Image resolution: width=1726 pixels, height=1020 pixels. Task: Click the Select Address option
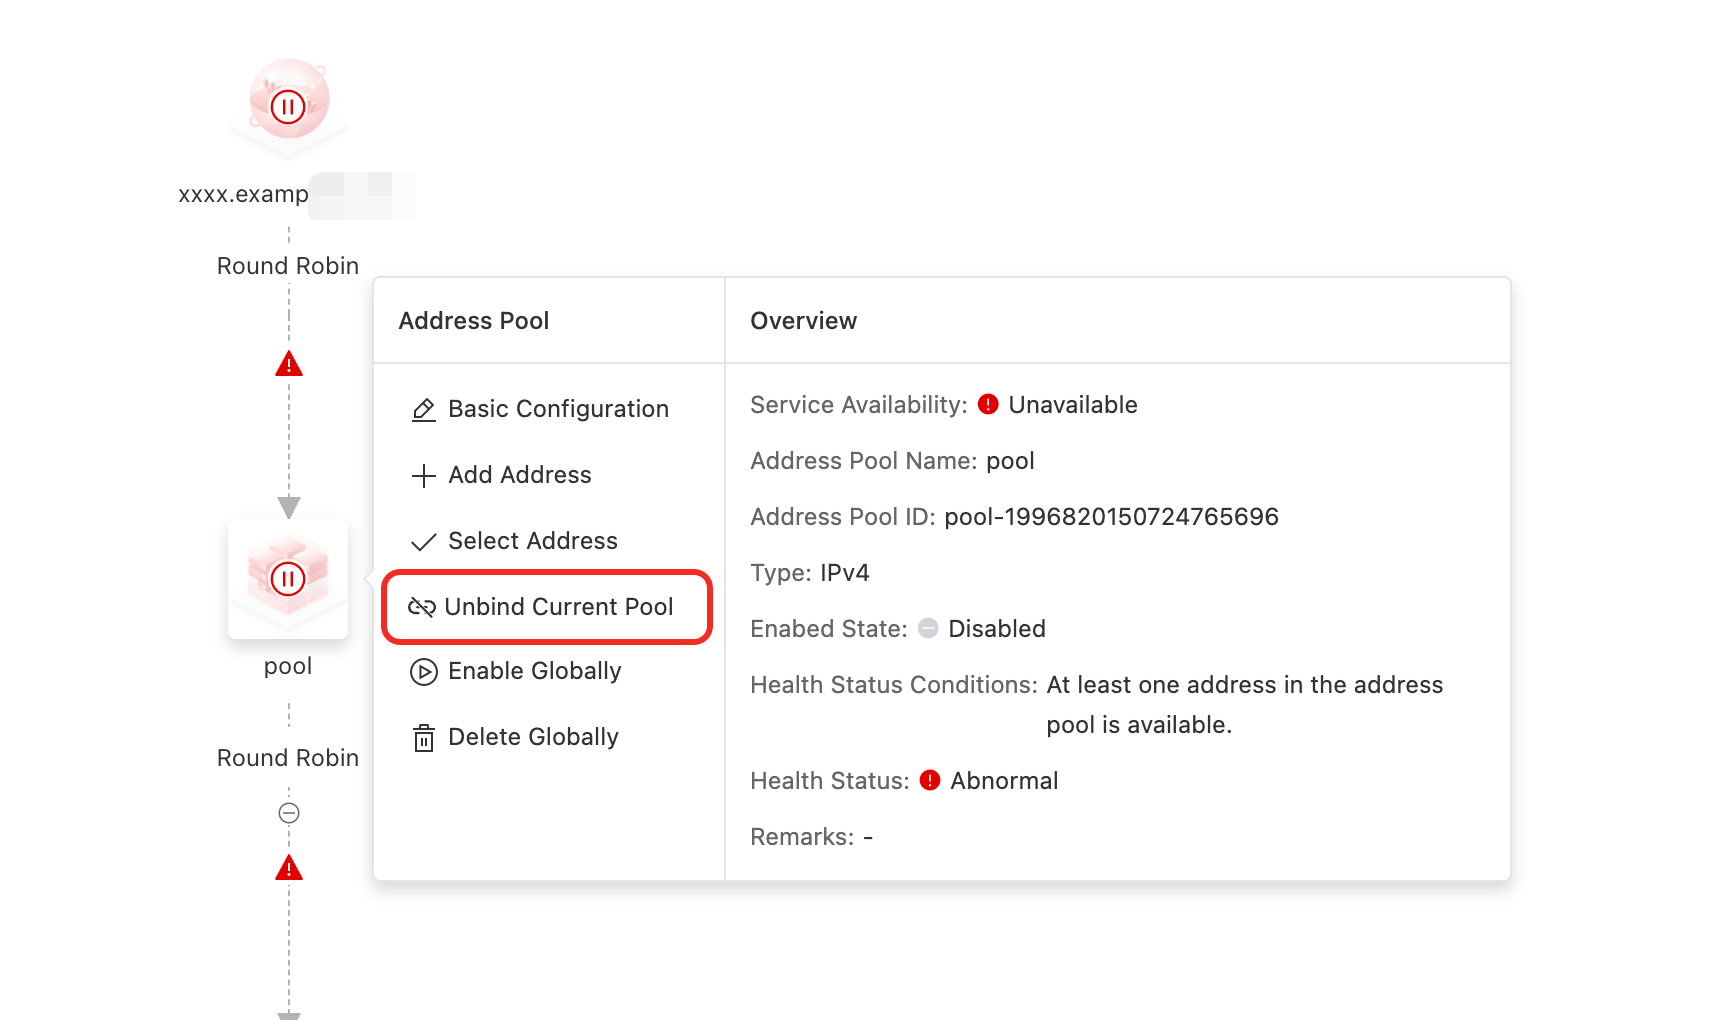(x=532, y=541)
